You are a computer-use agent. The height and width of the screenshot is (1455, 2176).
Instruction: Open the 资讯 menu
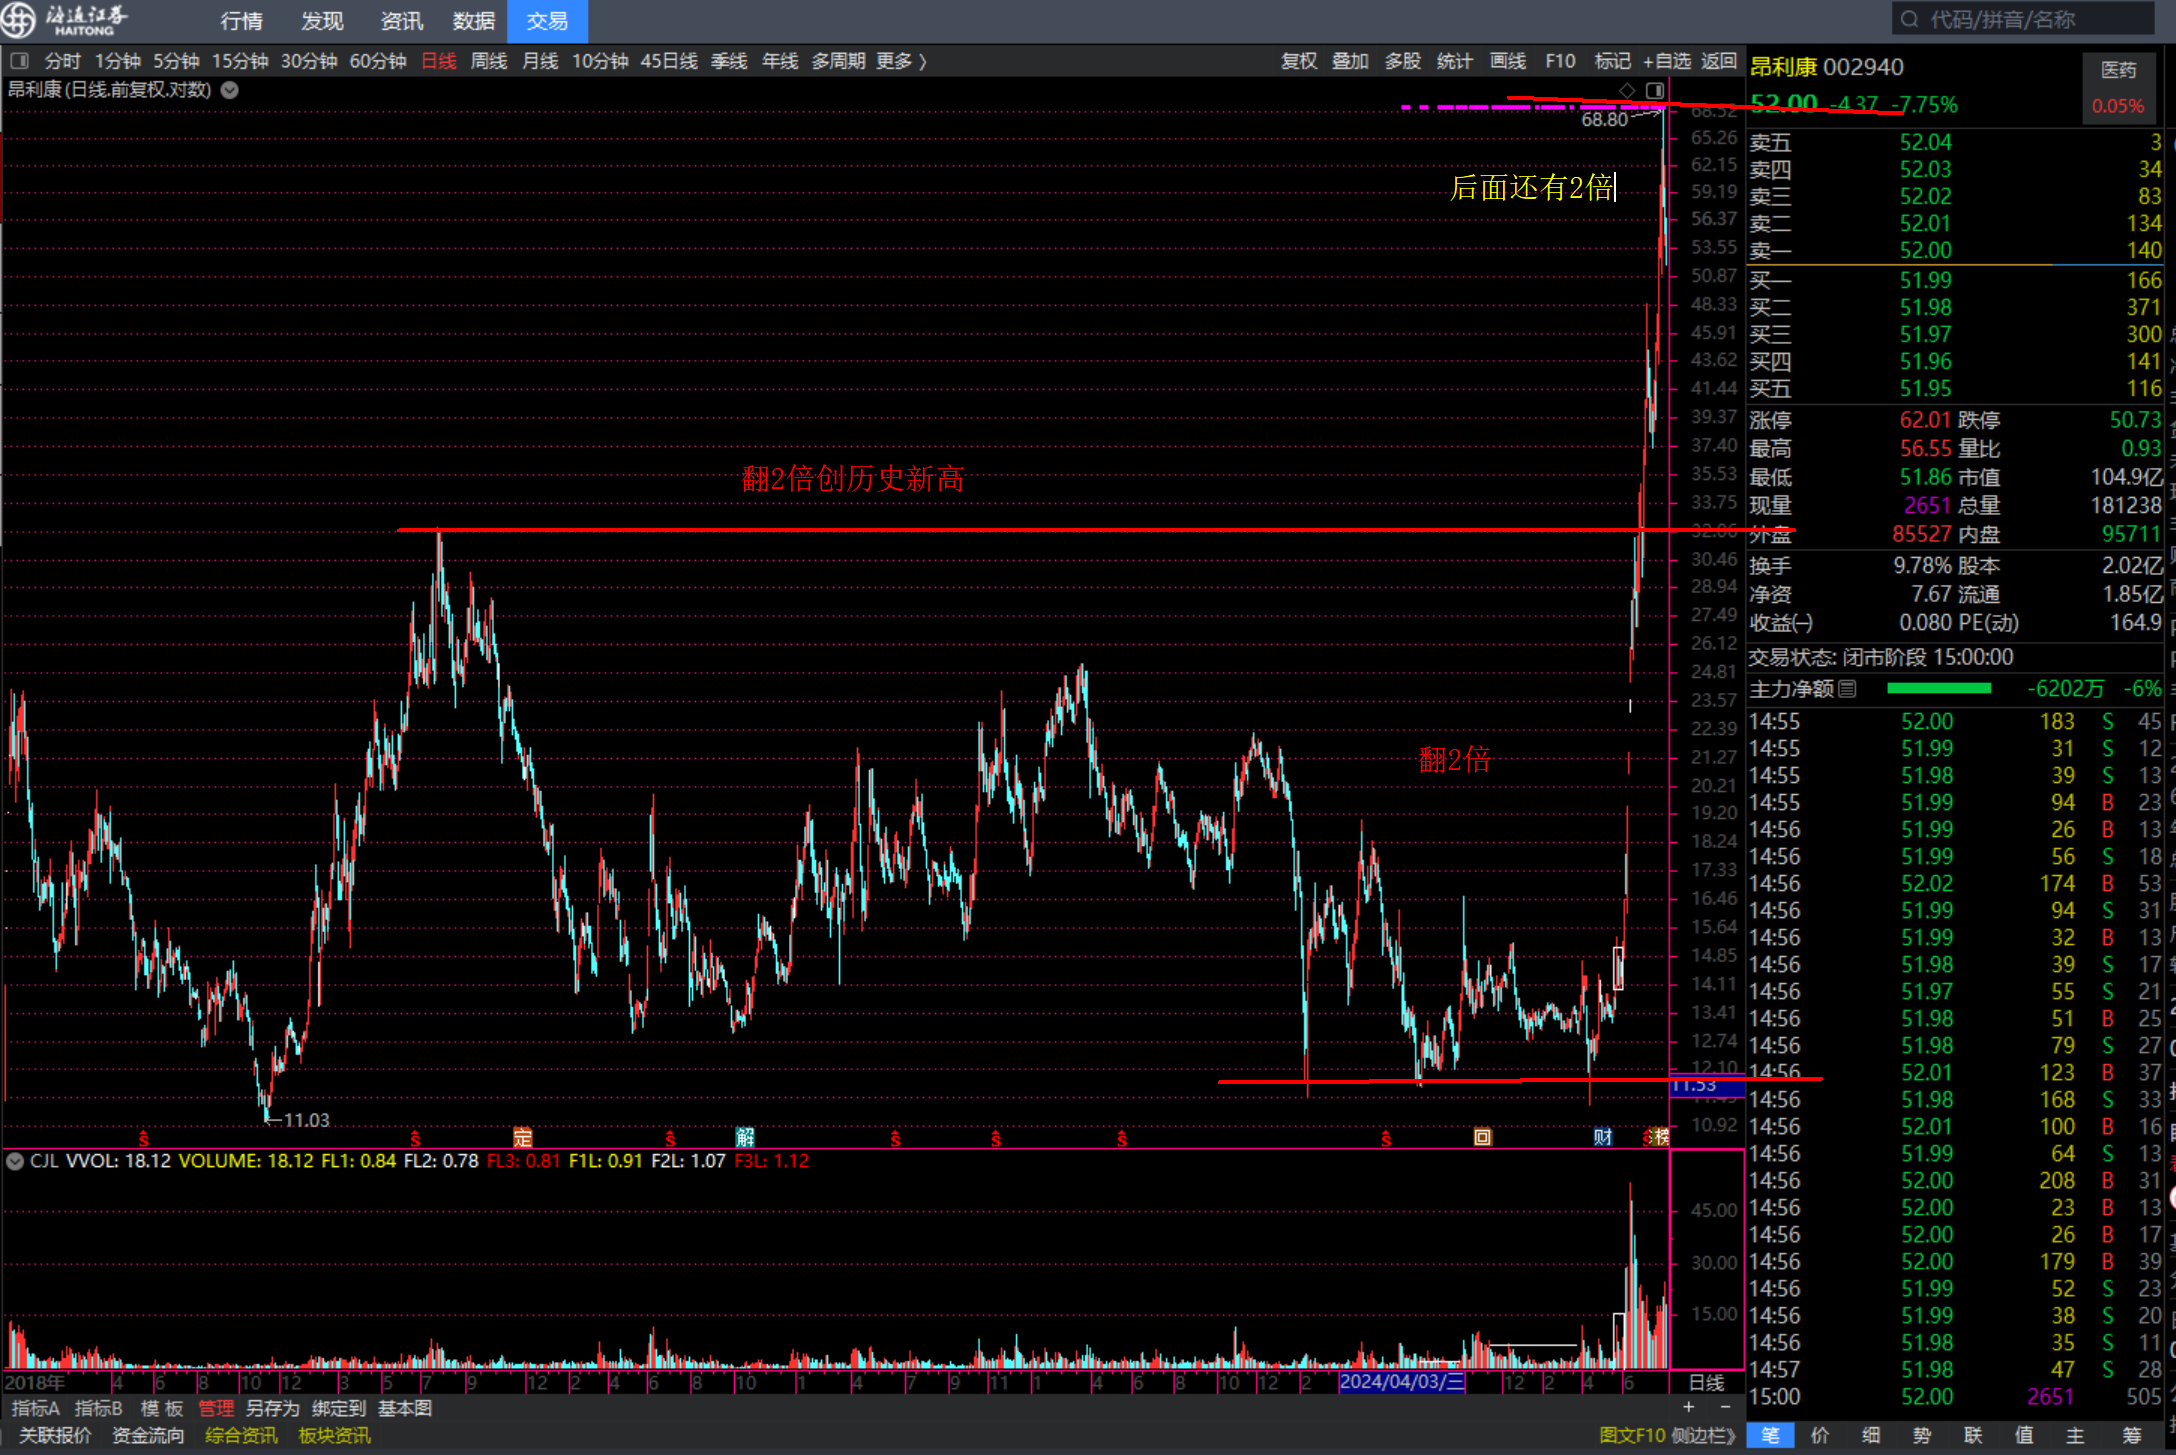401,21
